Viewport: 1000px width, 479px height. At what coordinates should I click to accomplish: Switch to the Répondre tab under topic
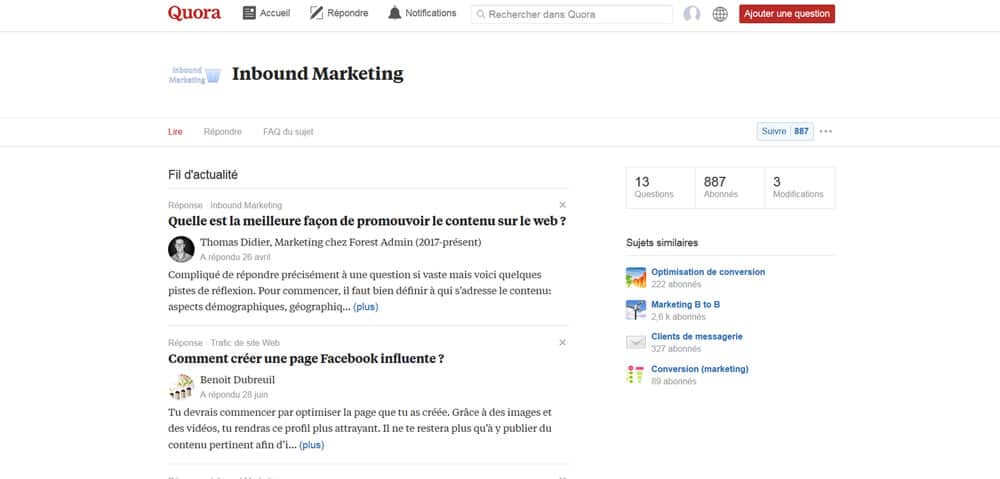coord(223,131)
